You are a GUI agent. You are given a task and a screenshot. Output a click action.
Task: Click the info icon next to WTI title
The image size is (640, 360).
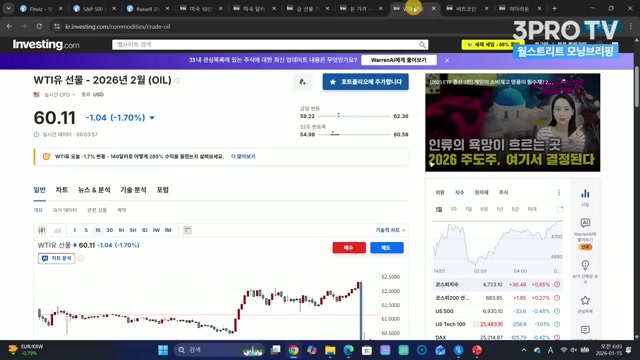pos(177,80)
